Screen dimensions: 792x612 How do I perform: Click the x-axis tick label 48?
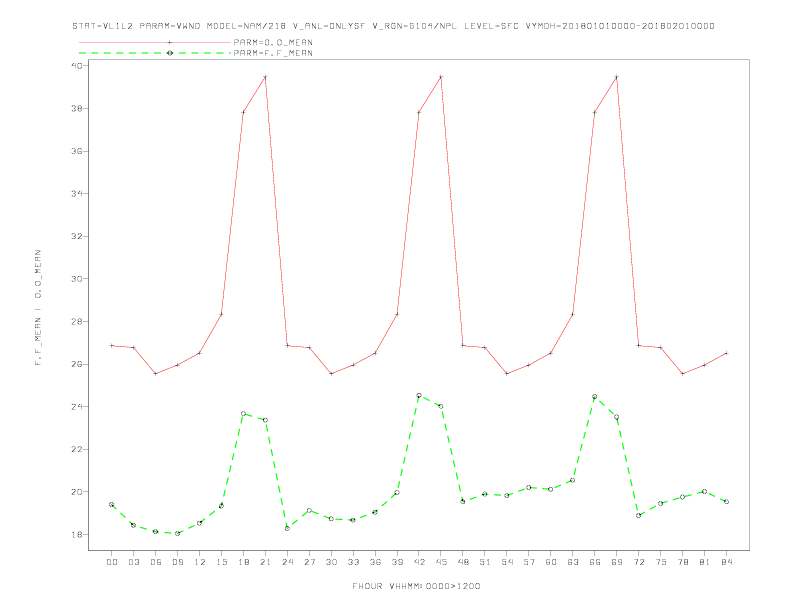pyautogui.click(x=463, y=562)
